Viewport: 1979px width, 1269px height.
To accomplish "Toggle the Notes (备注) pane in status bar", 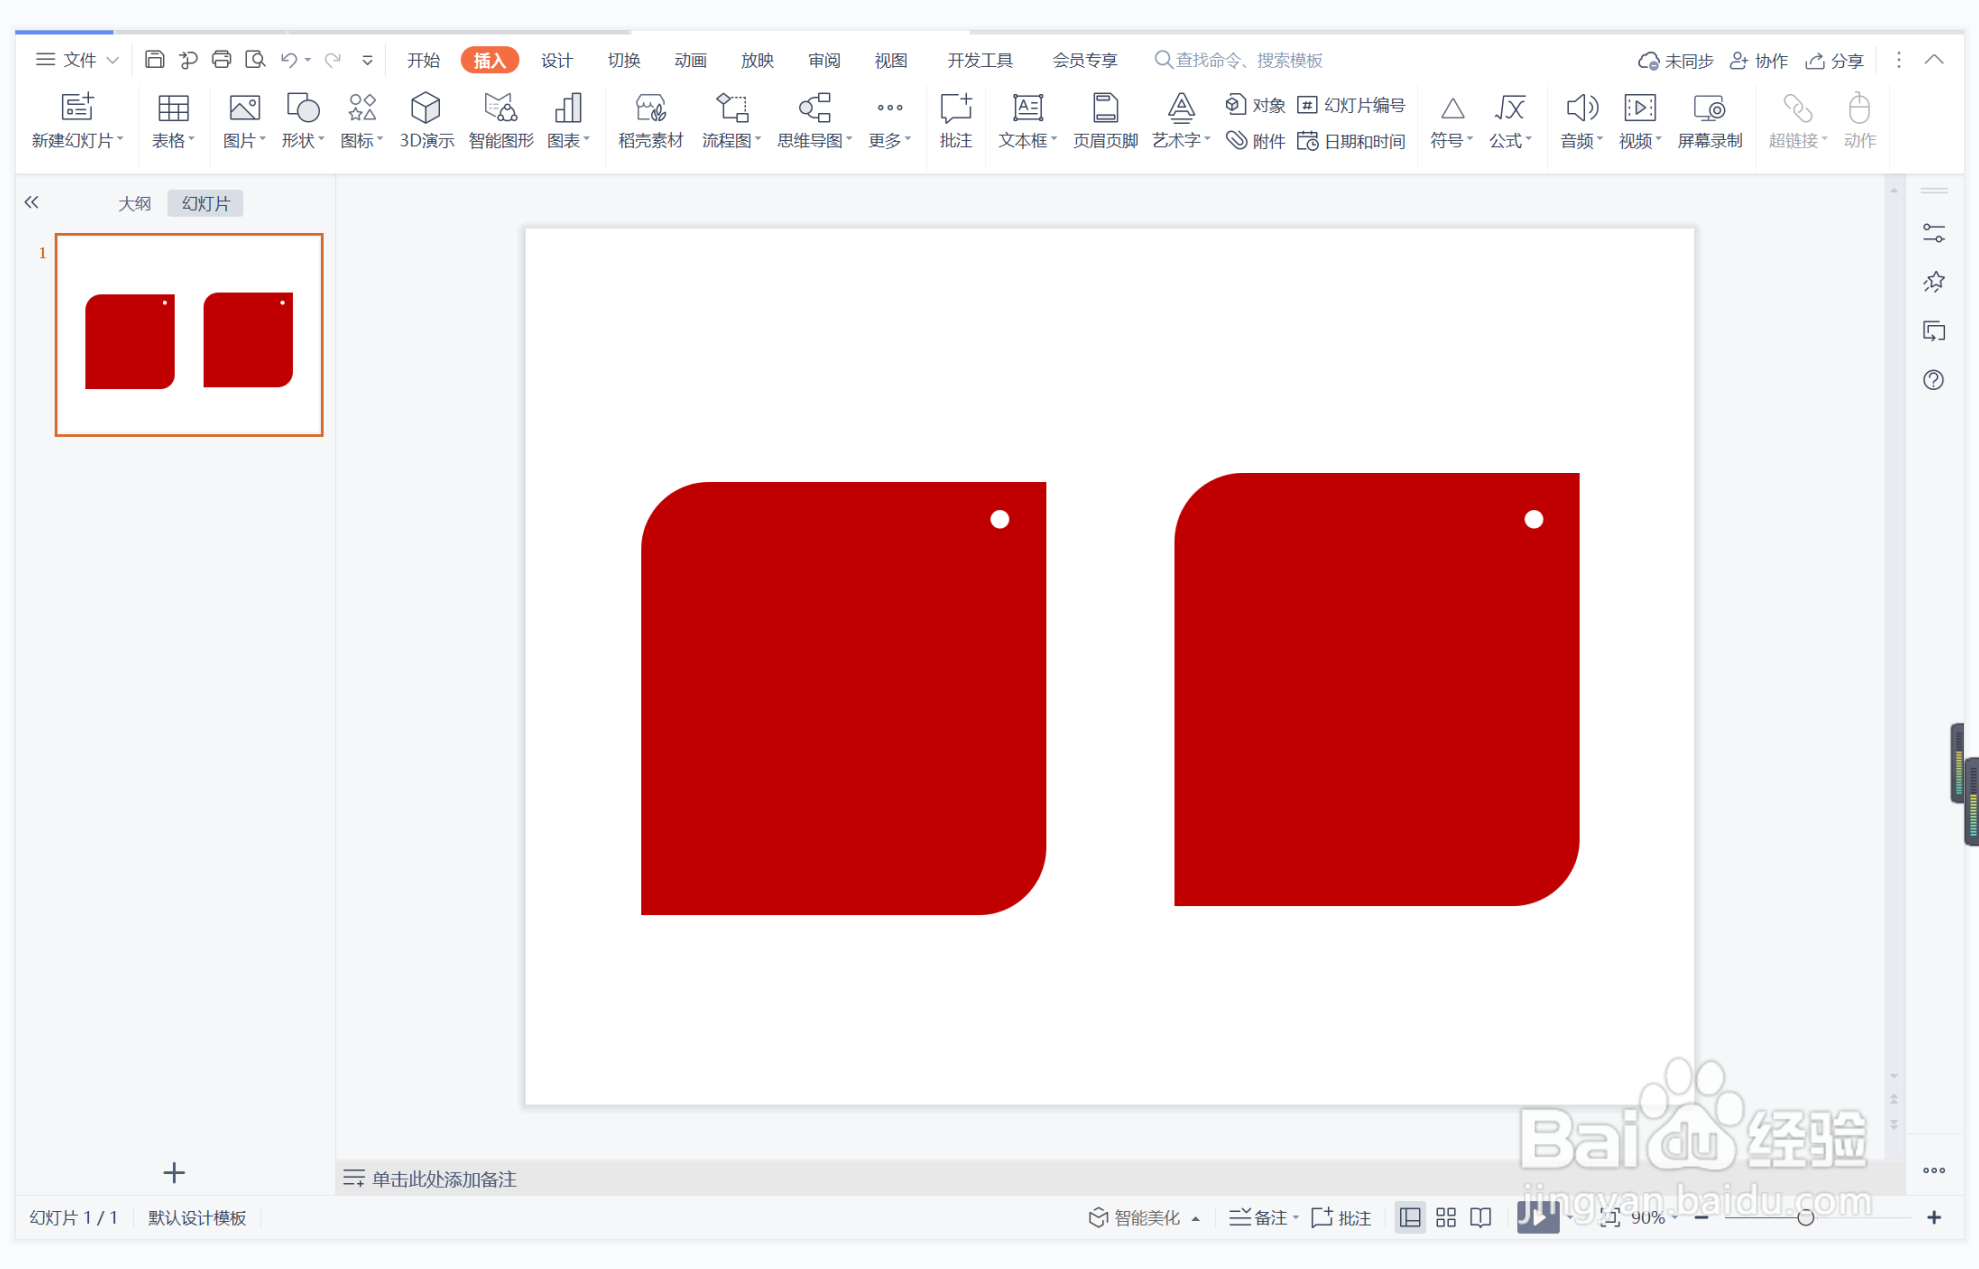I will (1263, 1217).
